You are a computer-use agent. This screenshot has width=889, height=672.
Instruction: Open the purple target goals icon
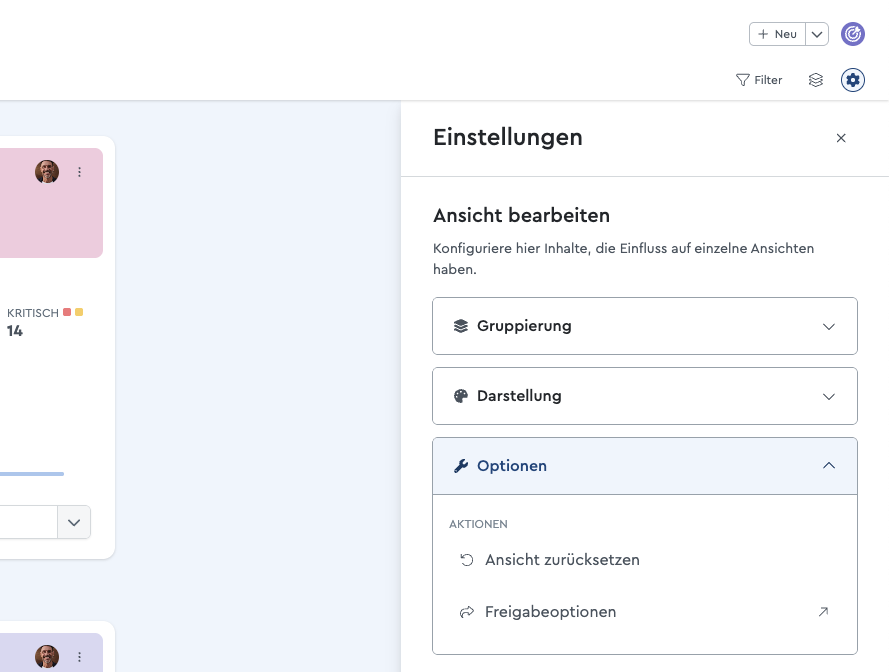[852, 34]
